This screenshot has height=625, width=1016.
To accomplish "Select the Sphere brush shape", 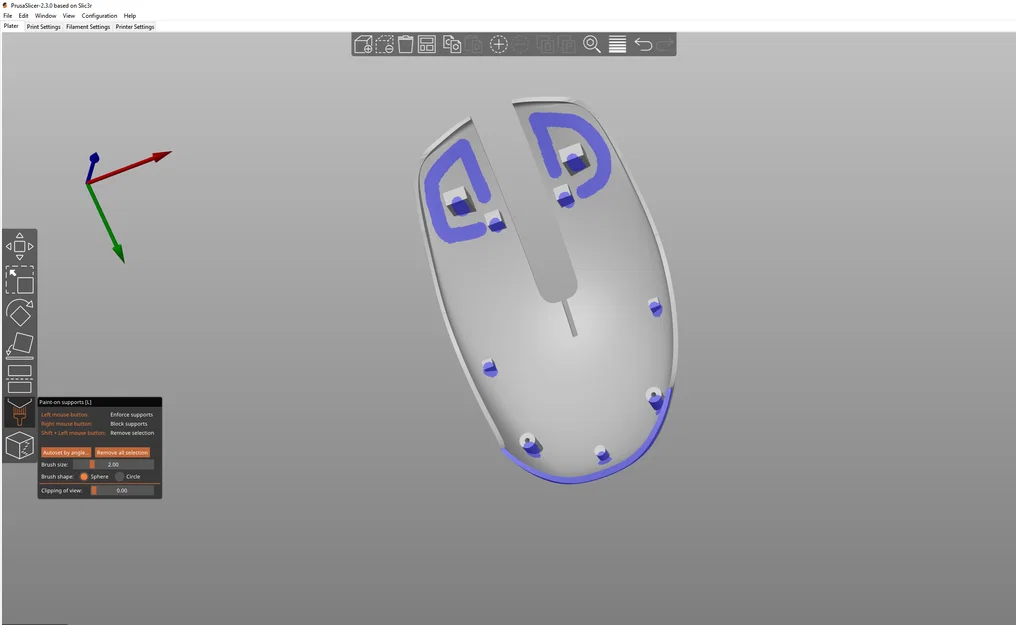I will (85, 476).
